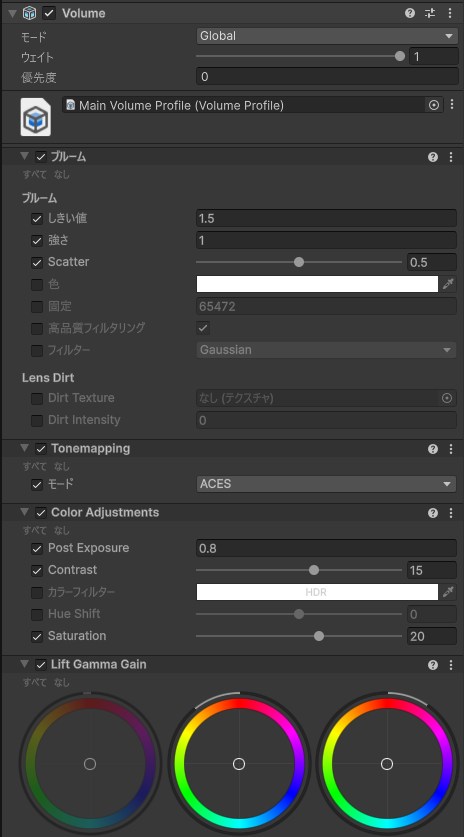Open the ACES tonemapping mode dropdown
The height and width of the screenshot is (837, 464).
pos(326,484)
